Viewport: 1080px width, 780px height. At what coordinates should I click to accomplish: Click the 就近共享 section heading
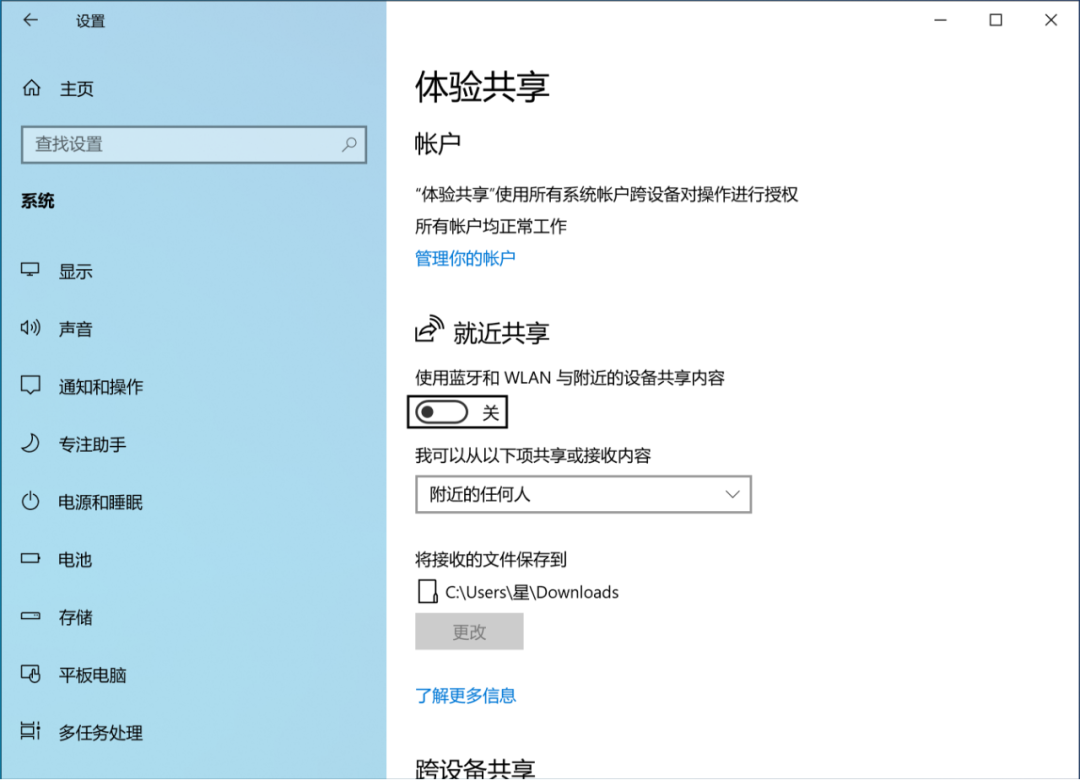pos(501,333)
